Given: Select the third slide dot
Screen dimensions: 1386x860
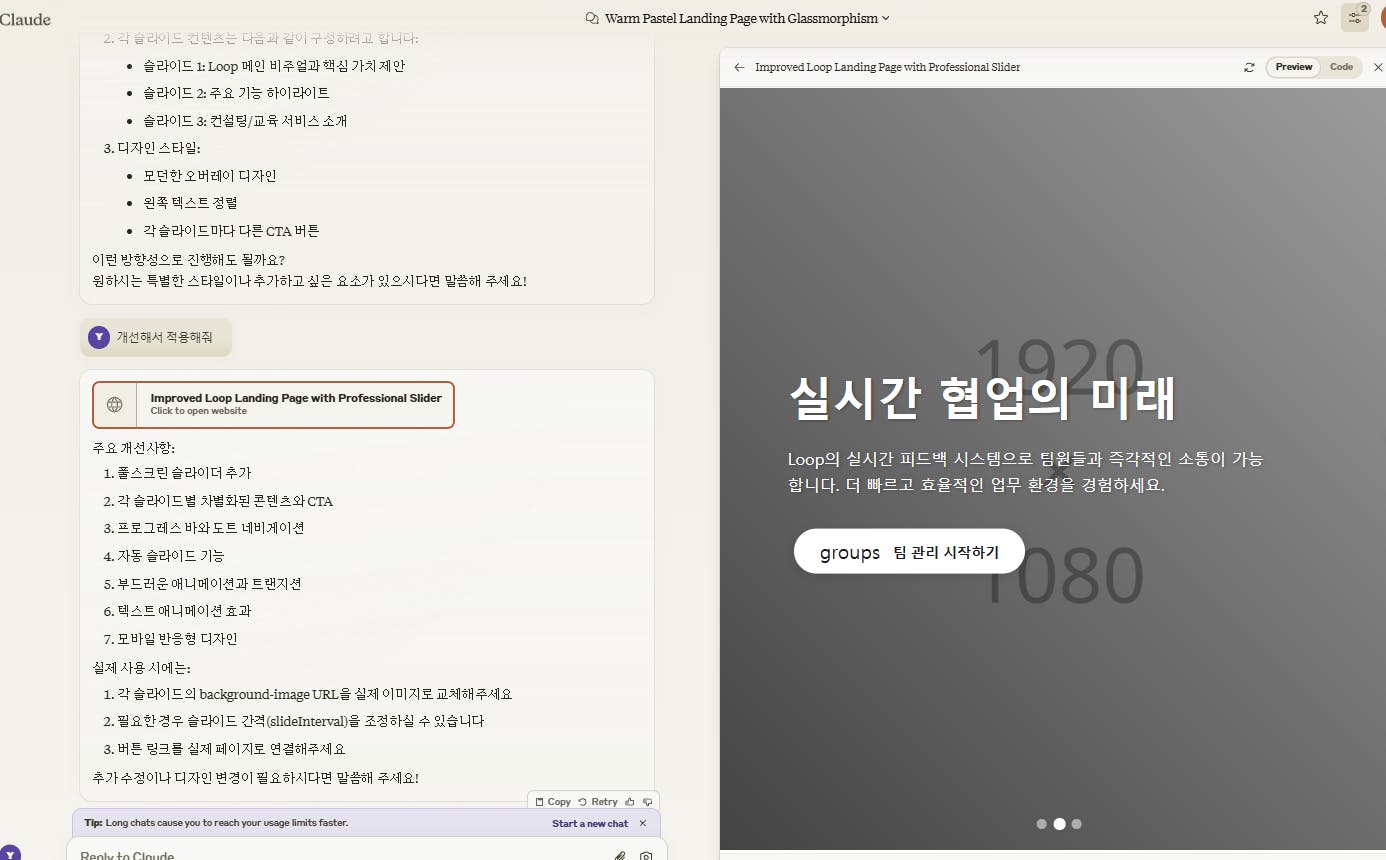Looking at the screenshot, I should tap(1076, 824).
